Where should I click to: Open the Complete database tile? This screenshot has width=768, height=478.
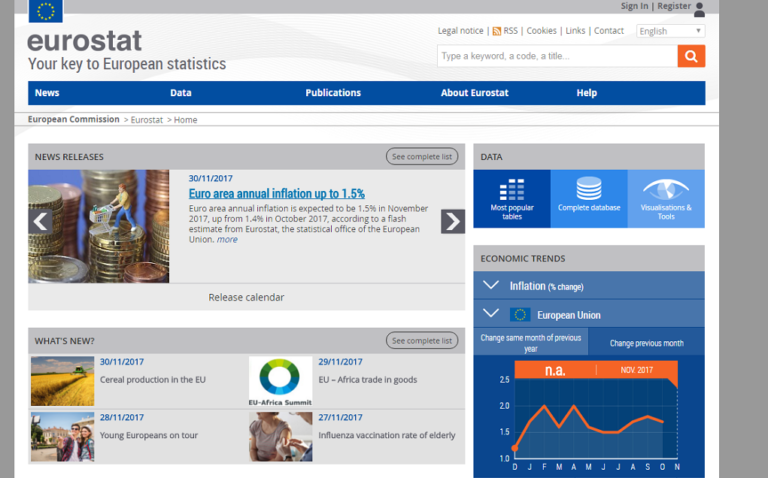tap(589, 199)
